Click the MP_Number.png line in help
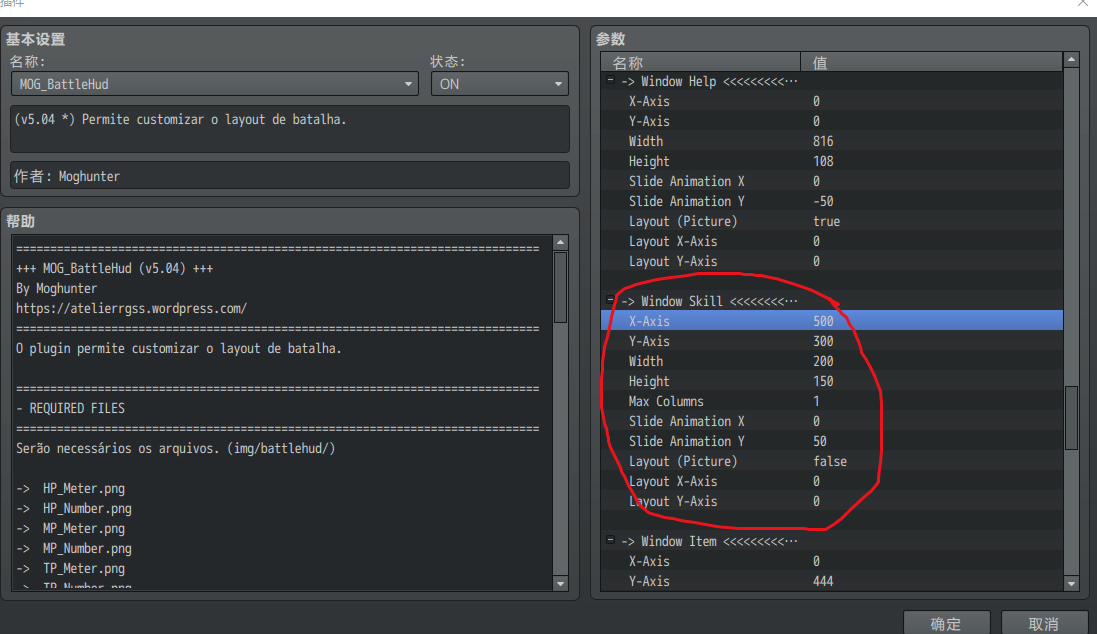This screenshot has height=634, width=1097. tap(87, 549)
